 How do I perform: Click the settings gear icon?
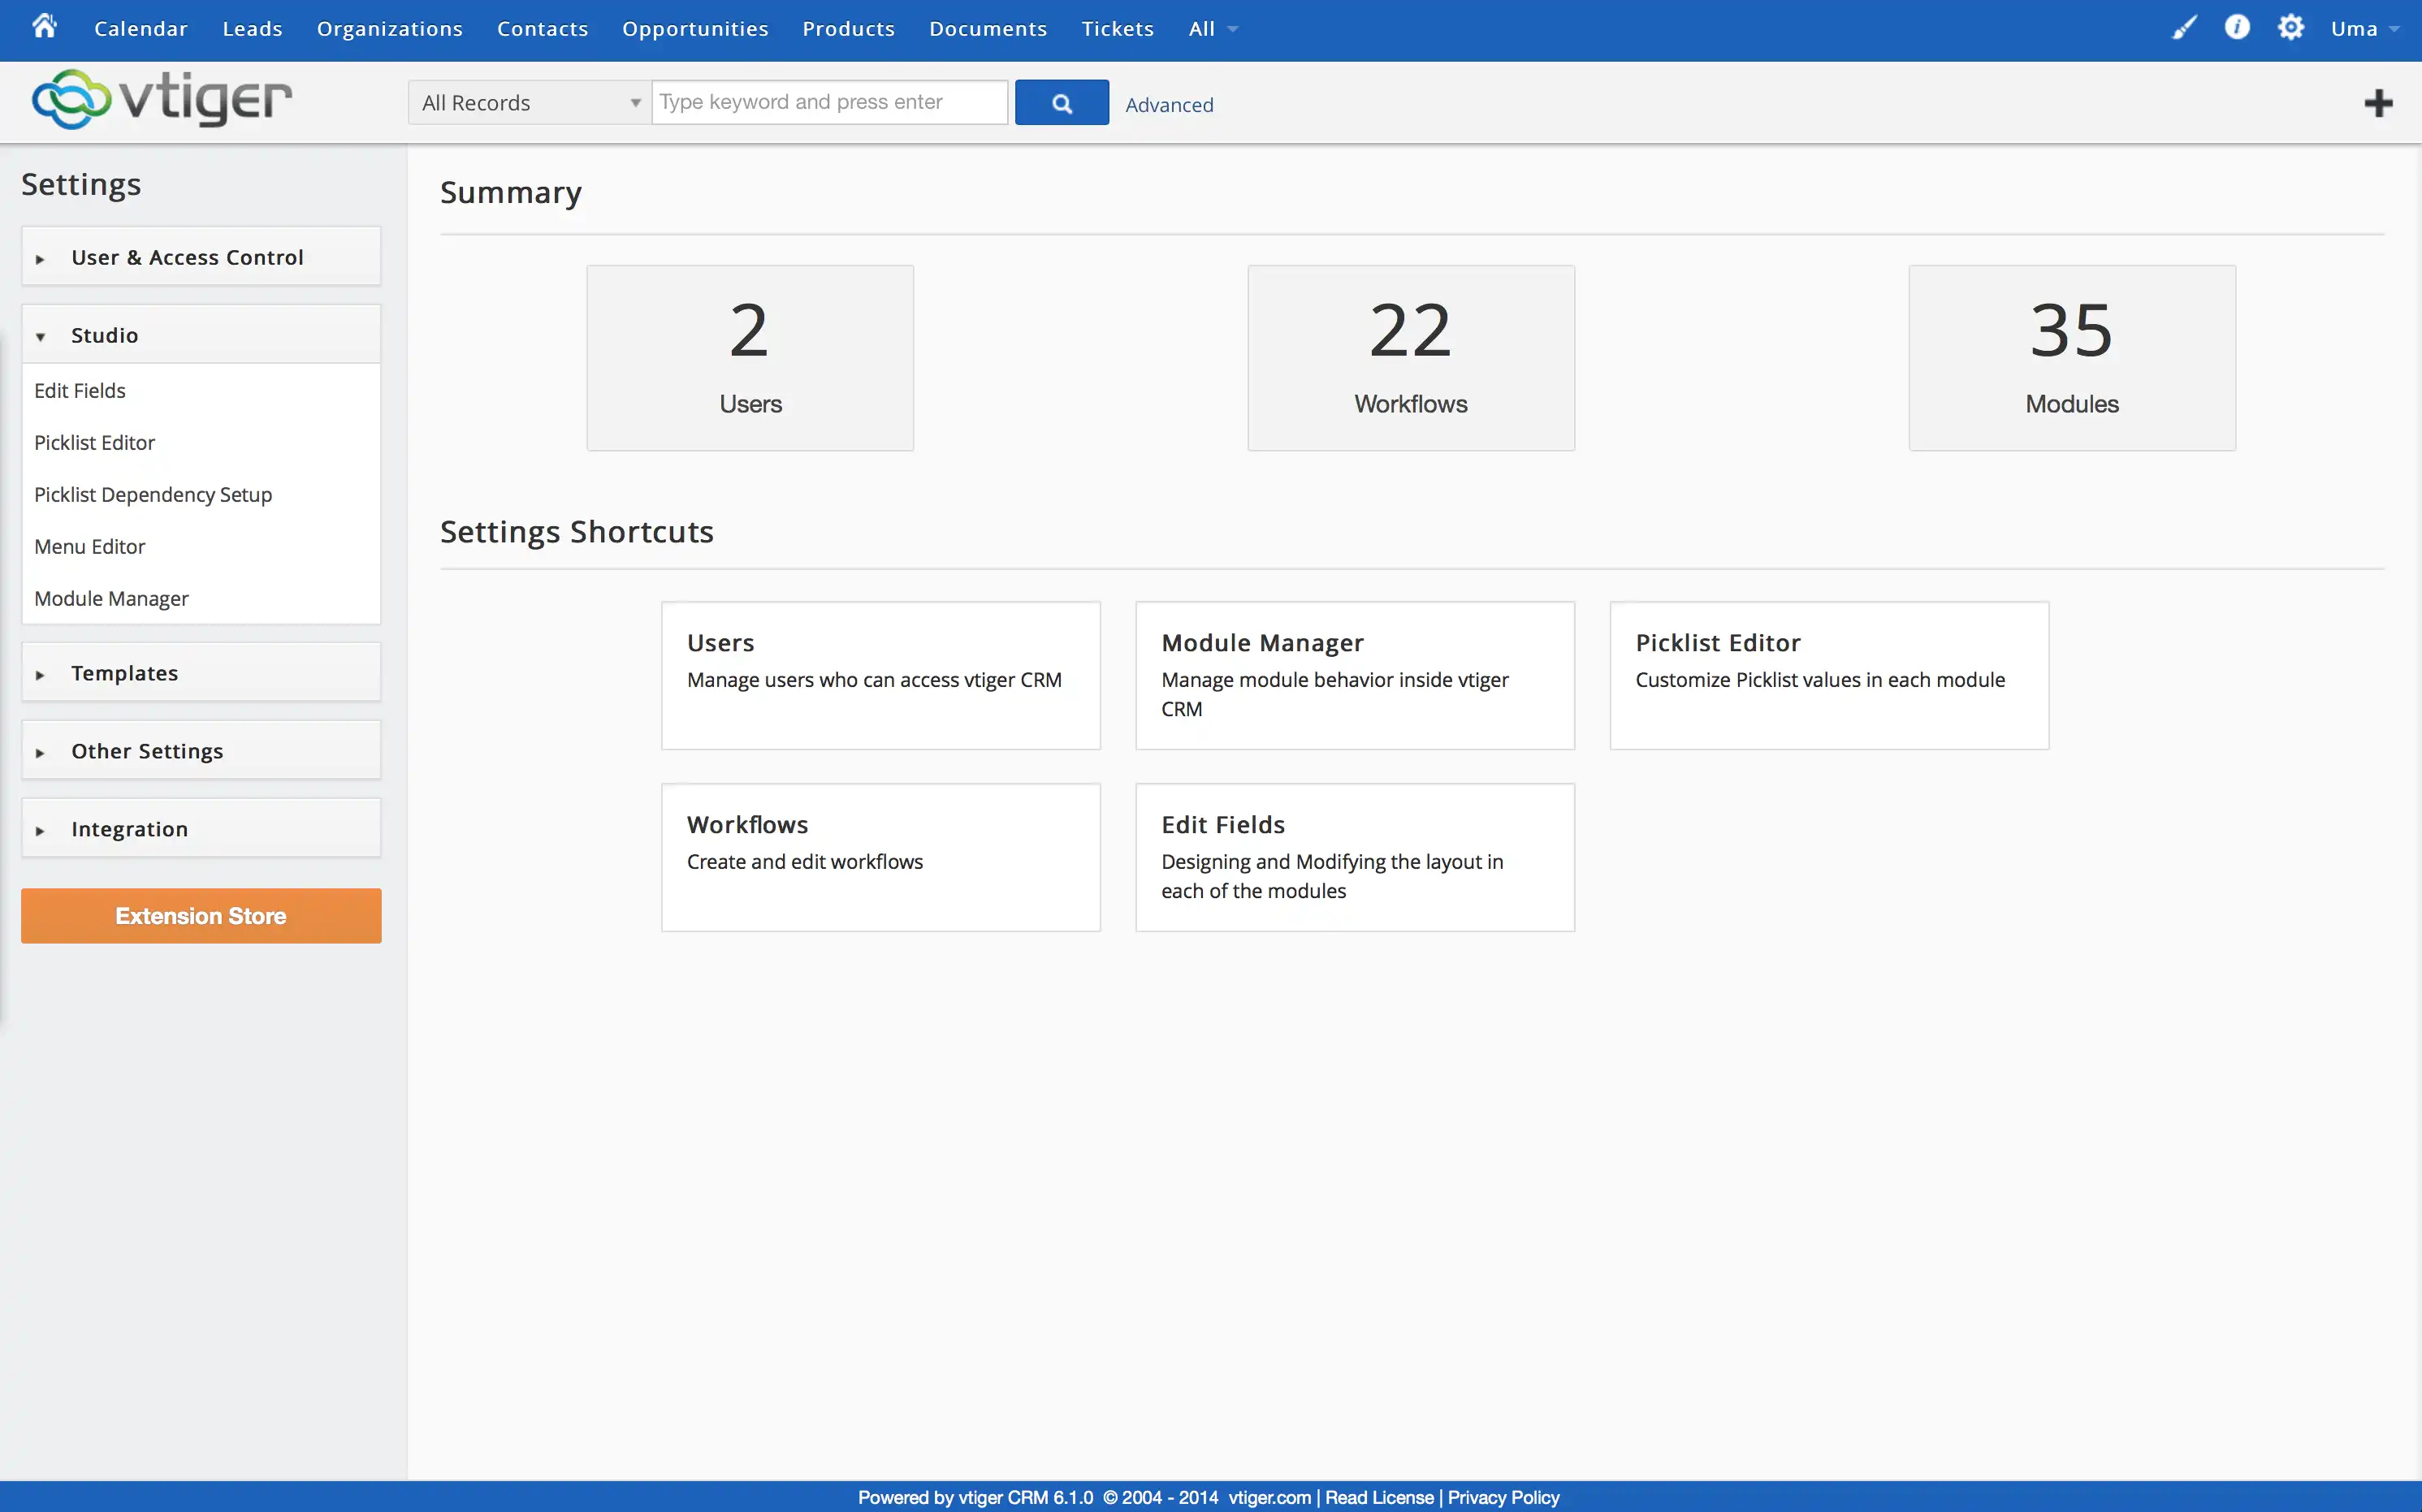(x=2288, y=28)
